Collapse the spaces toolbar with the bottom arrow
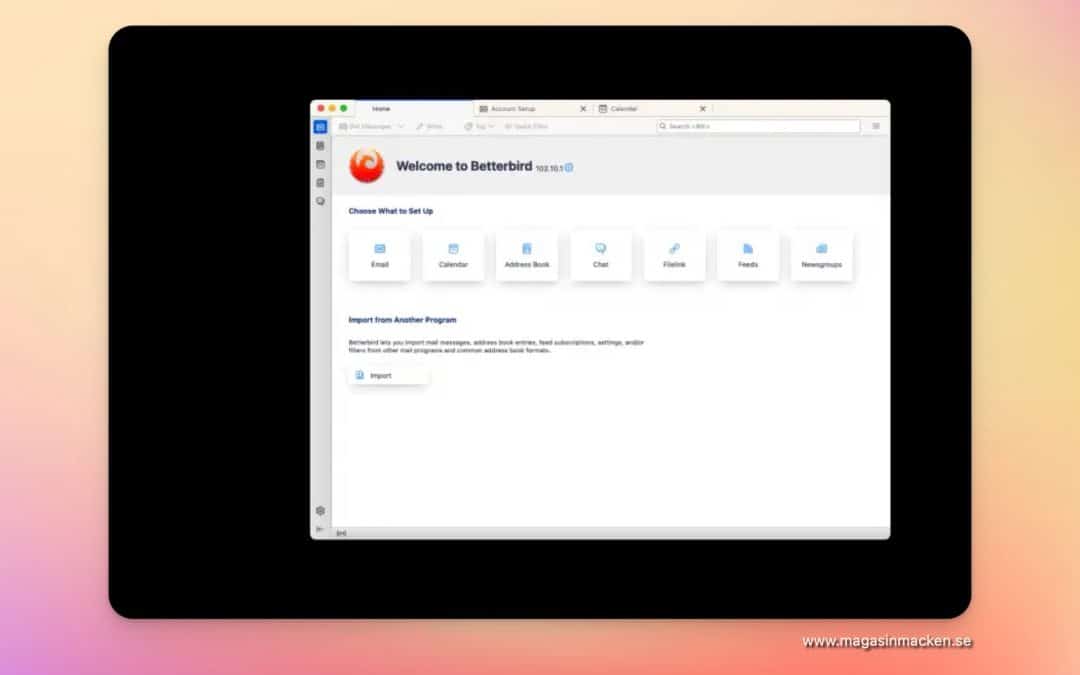This screenshot has width=1080, height=675. pyautogui.click(x=320, y=529)
